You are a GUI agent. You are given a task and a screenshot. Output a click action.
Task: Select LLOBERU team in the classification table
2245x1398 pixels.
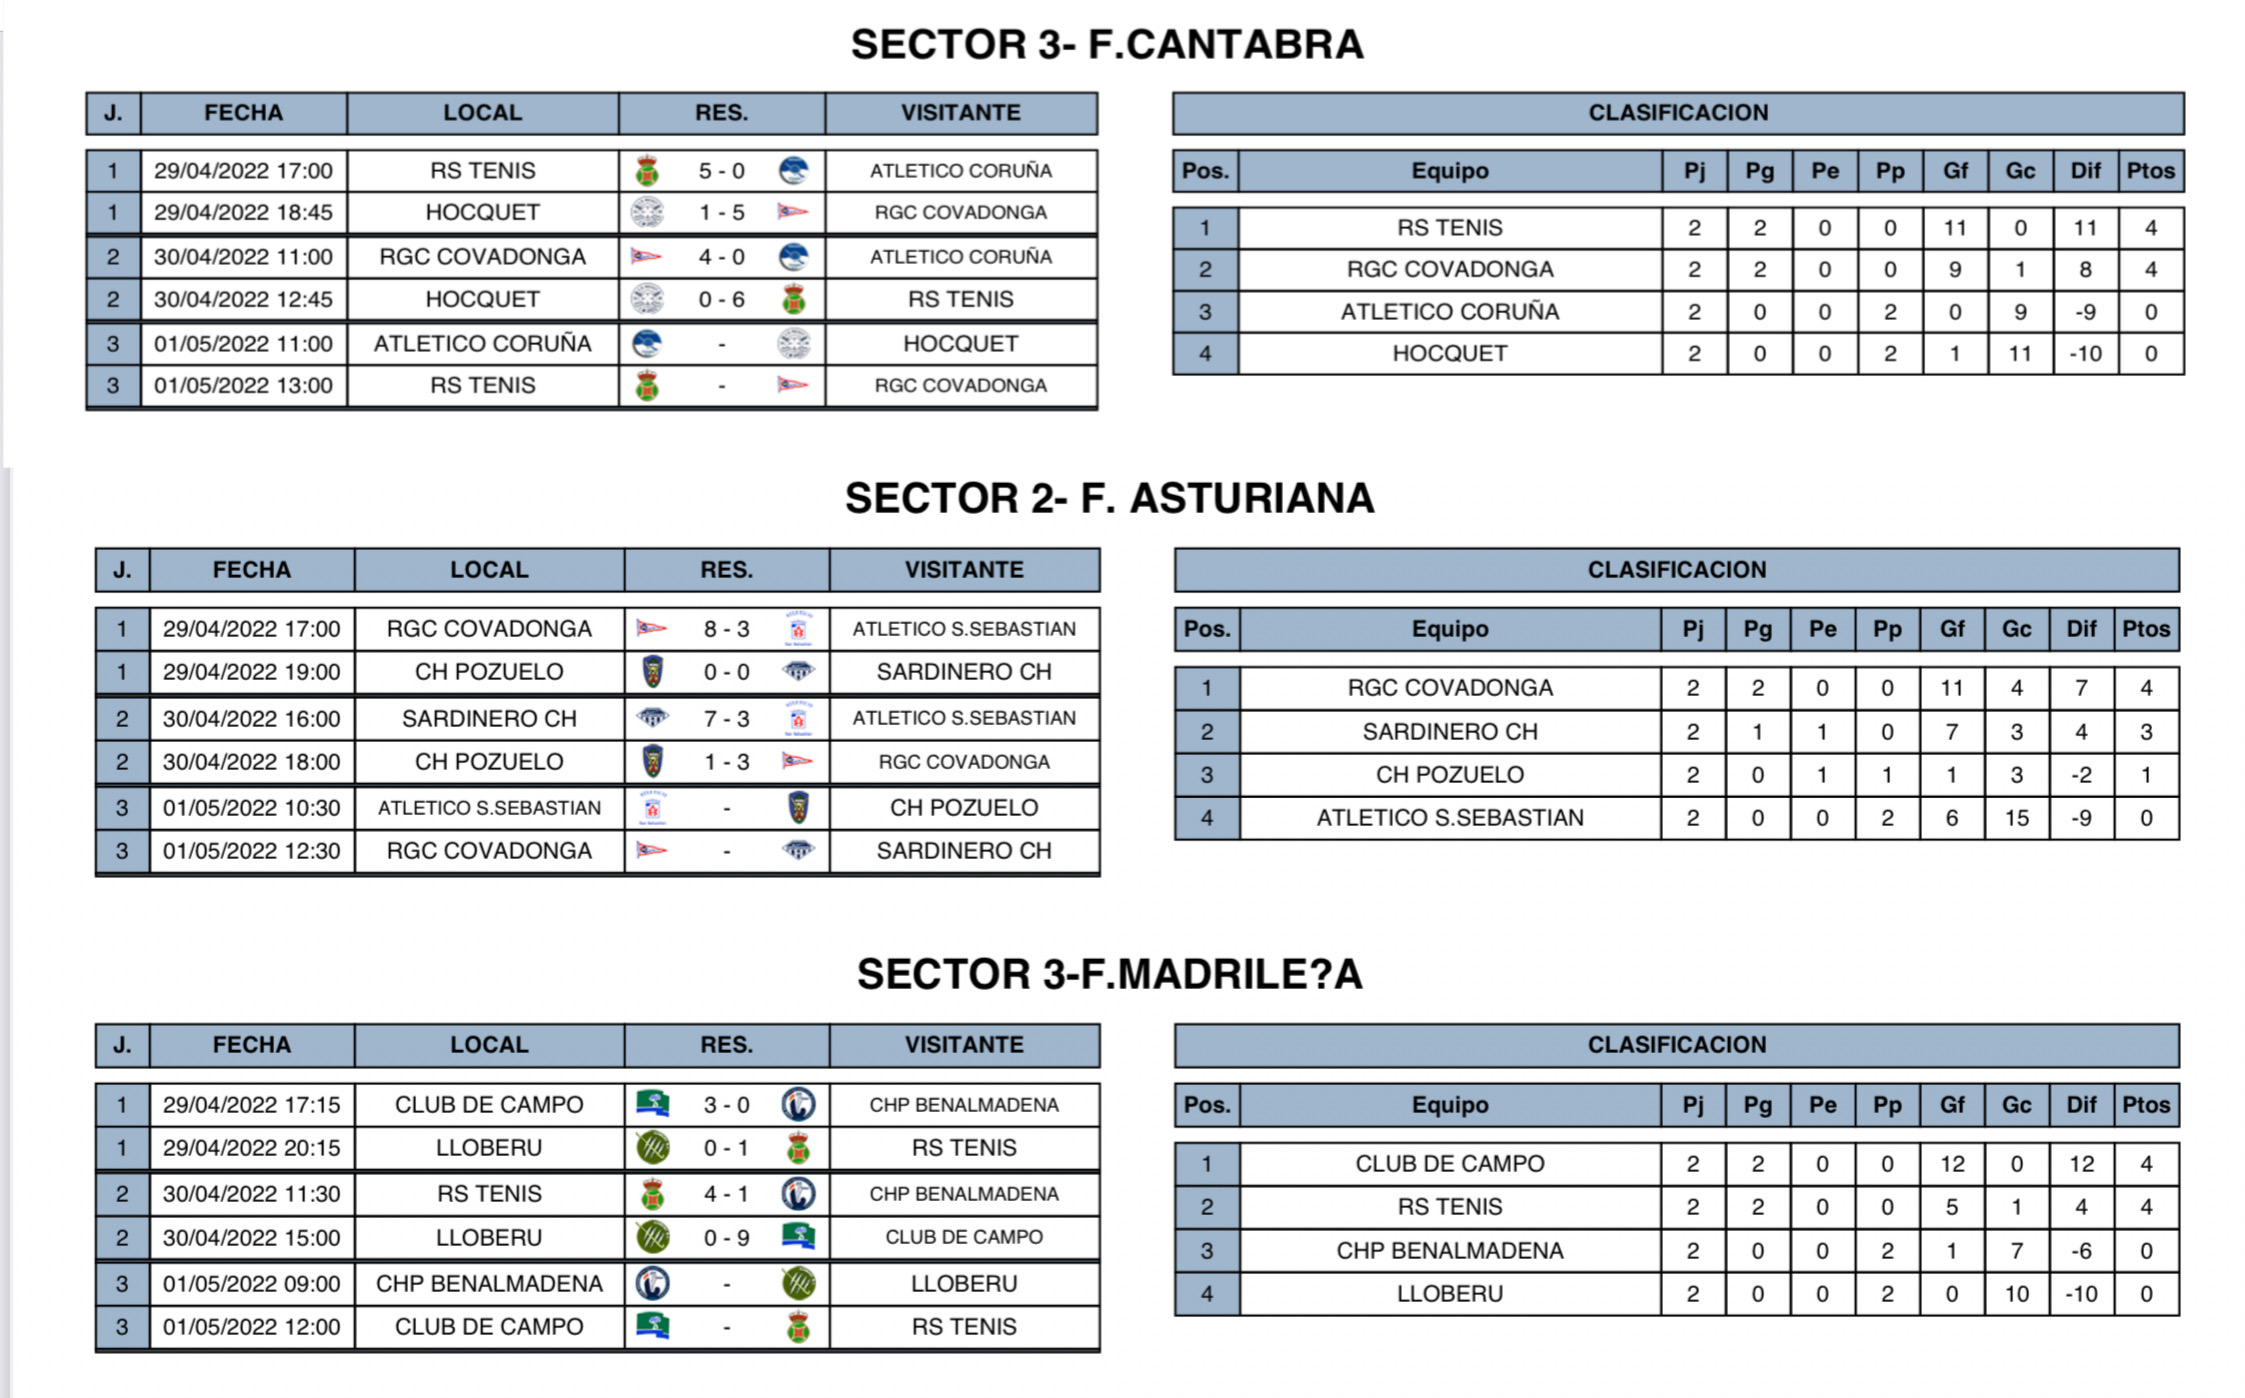point(1449,1294)
